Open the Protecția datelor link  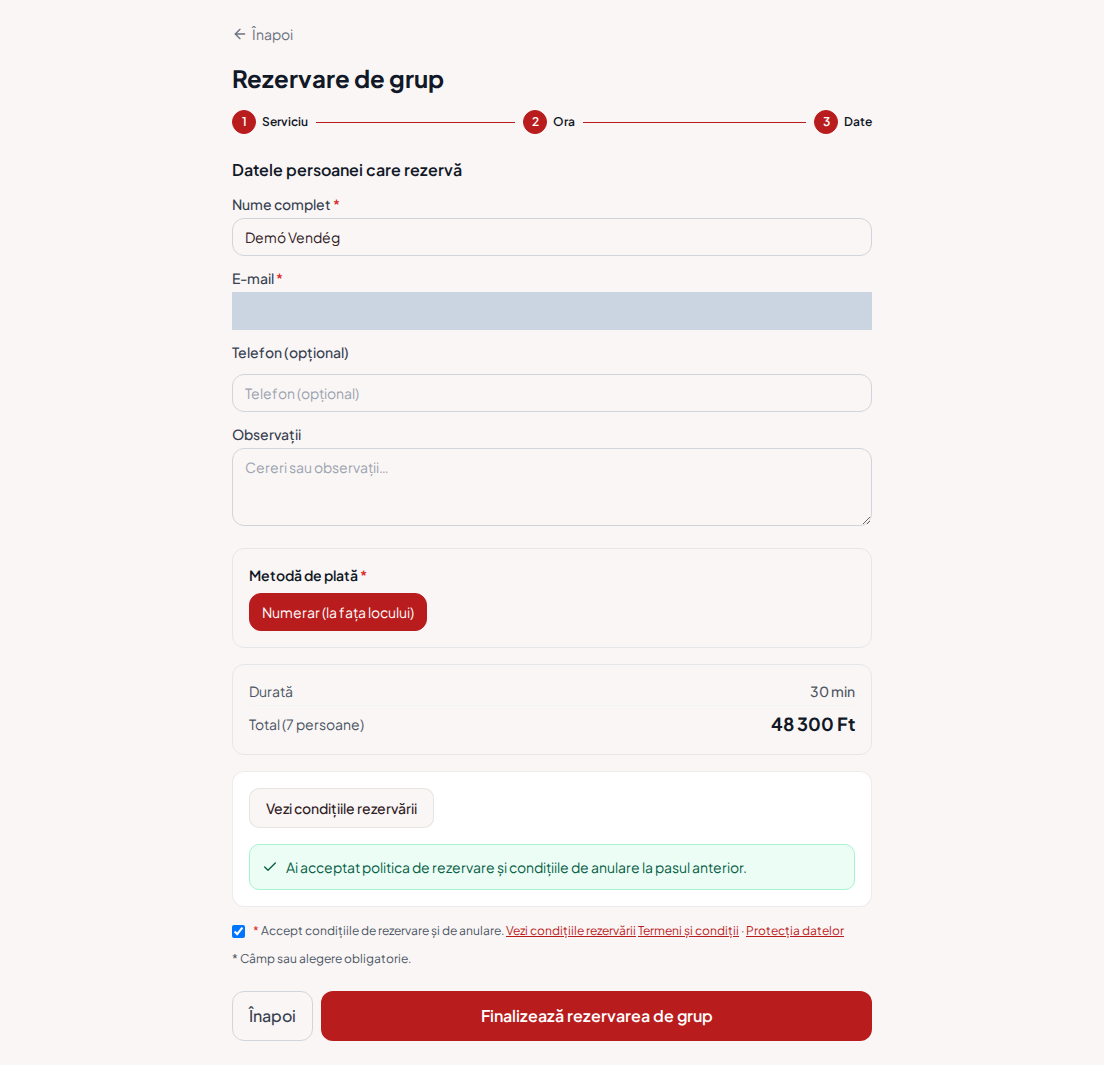(x=795, y=931)
